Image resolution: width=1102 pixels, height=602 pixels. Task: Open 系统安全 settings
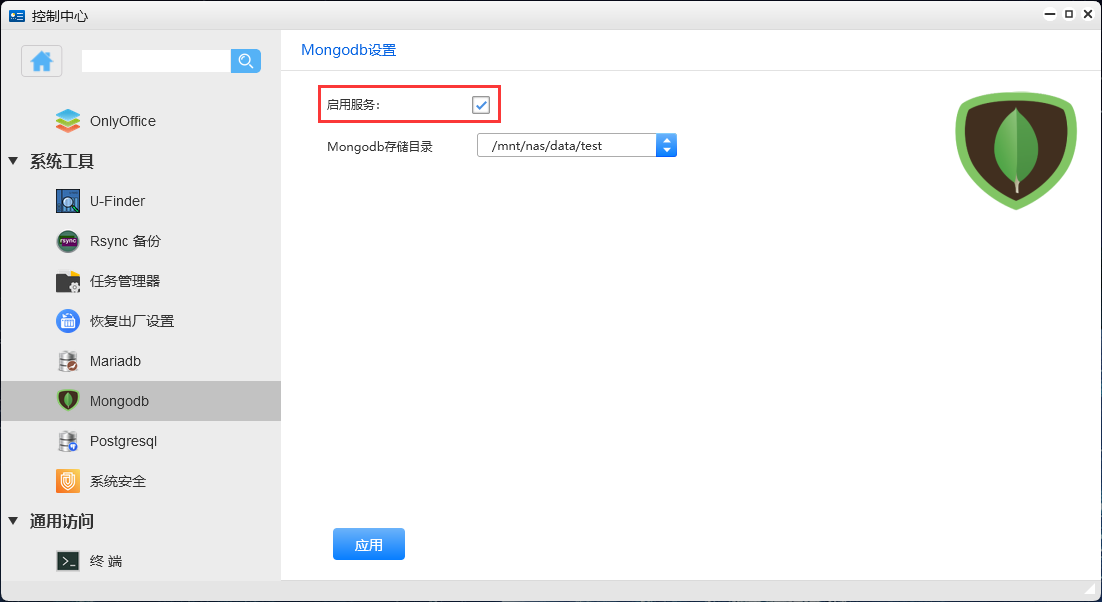click(117, 481)
